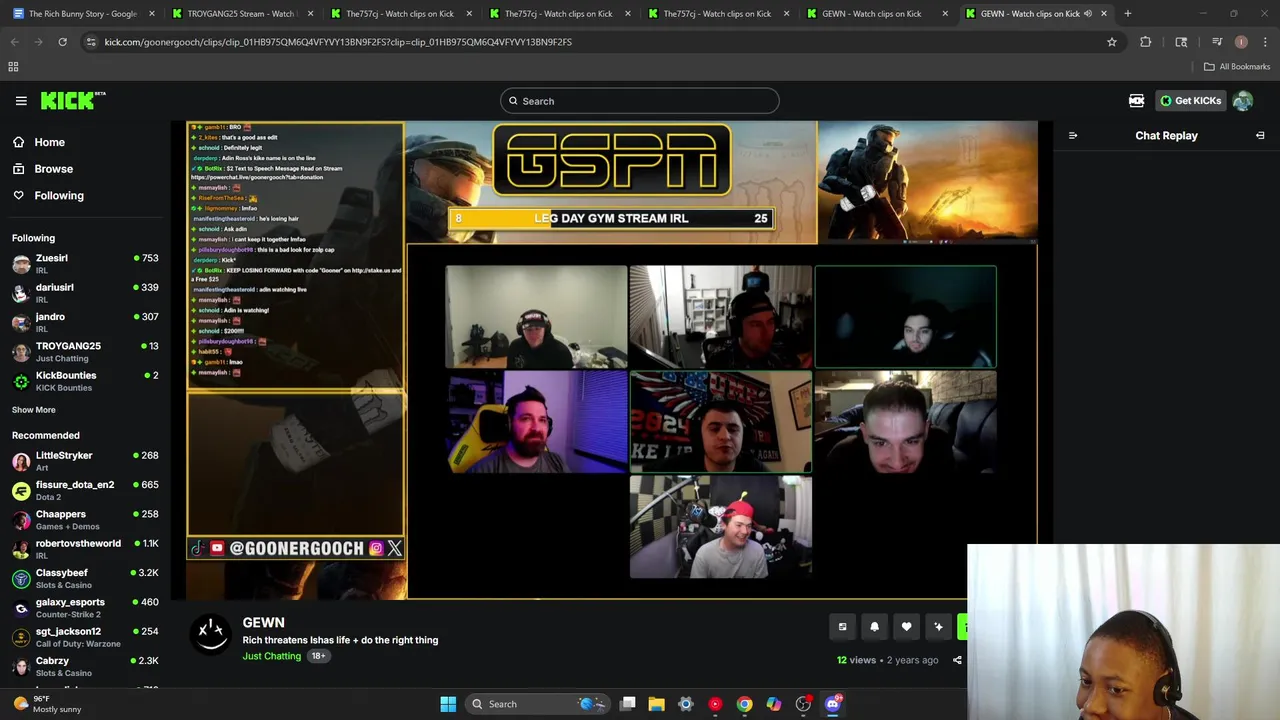Screen dimensions: 1280x720
Task: Open All Bookmarks folder
Action: (1237, 67)
